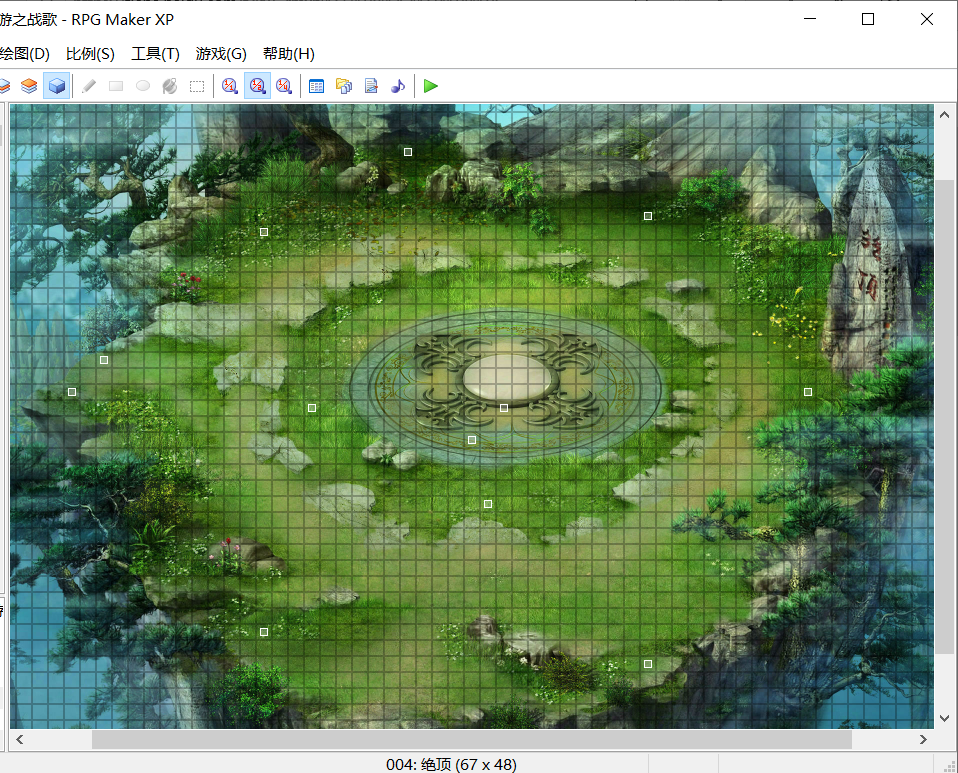Choose the Ellipse drawing tool

(143, 86)
